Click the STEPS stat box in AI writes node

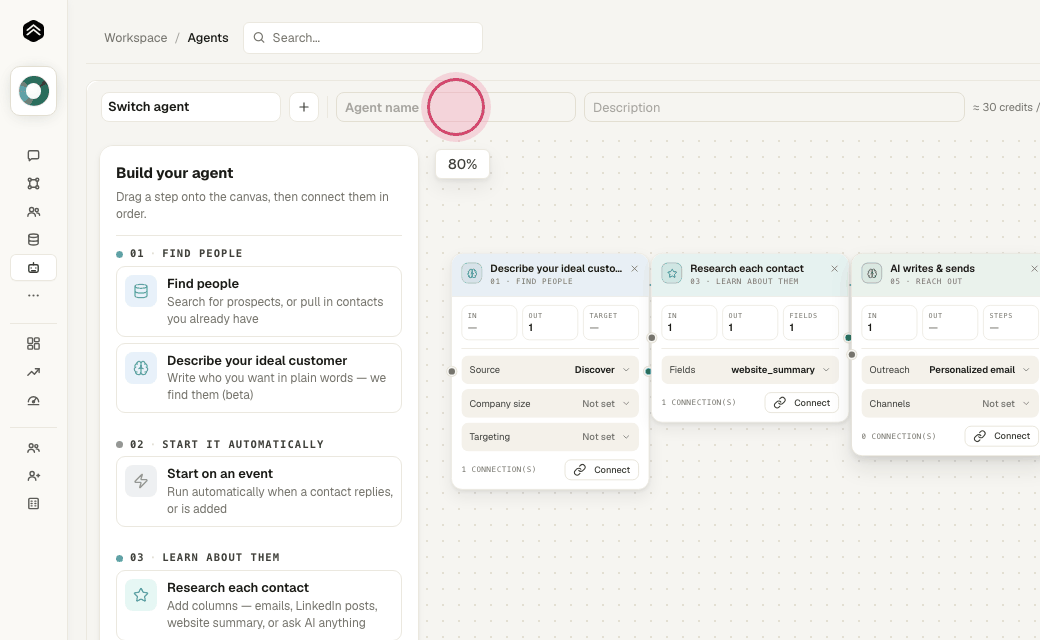(x=1011, y=322)
